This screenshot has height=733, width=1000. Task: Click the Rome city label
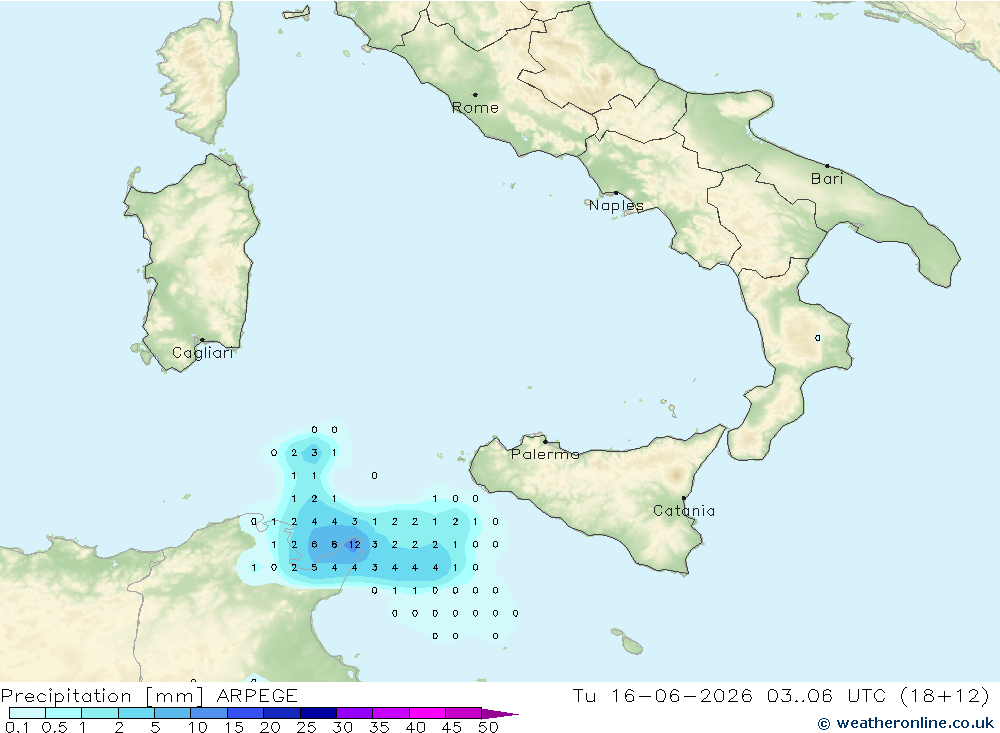click(x=475, y=108)
